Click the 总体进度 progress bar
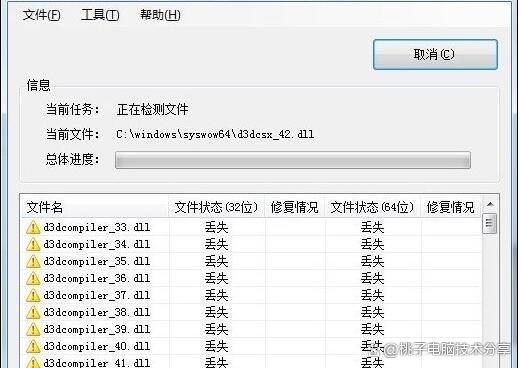The width and height of the screenshot is (521, 368). point(293,160)
